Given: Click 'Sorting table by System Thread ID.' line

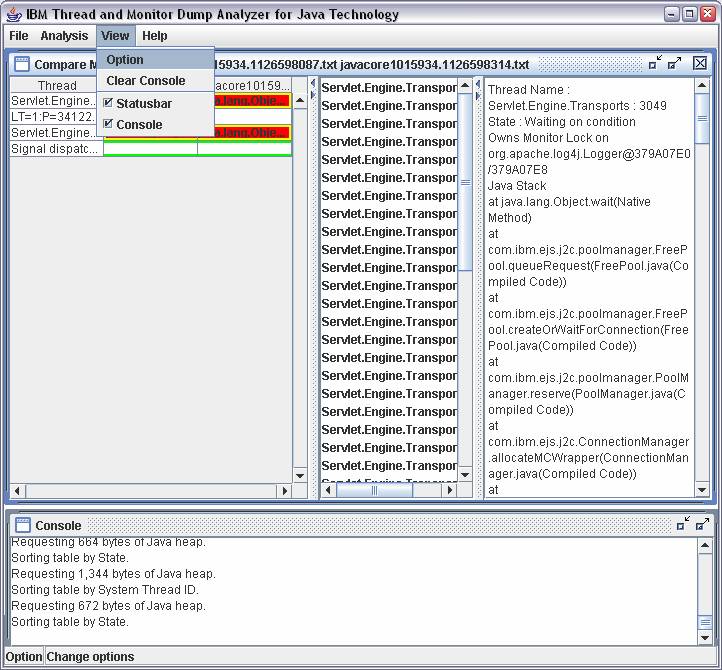Looking at the screenshot, I should click(x=105, y=589).
